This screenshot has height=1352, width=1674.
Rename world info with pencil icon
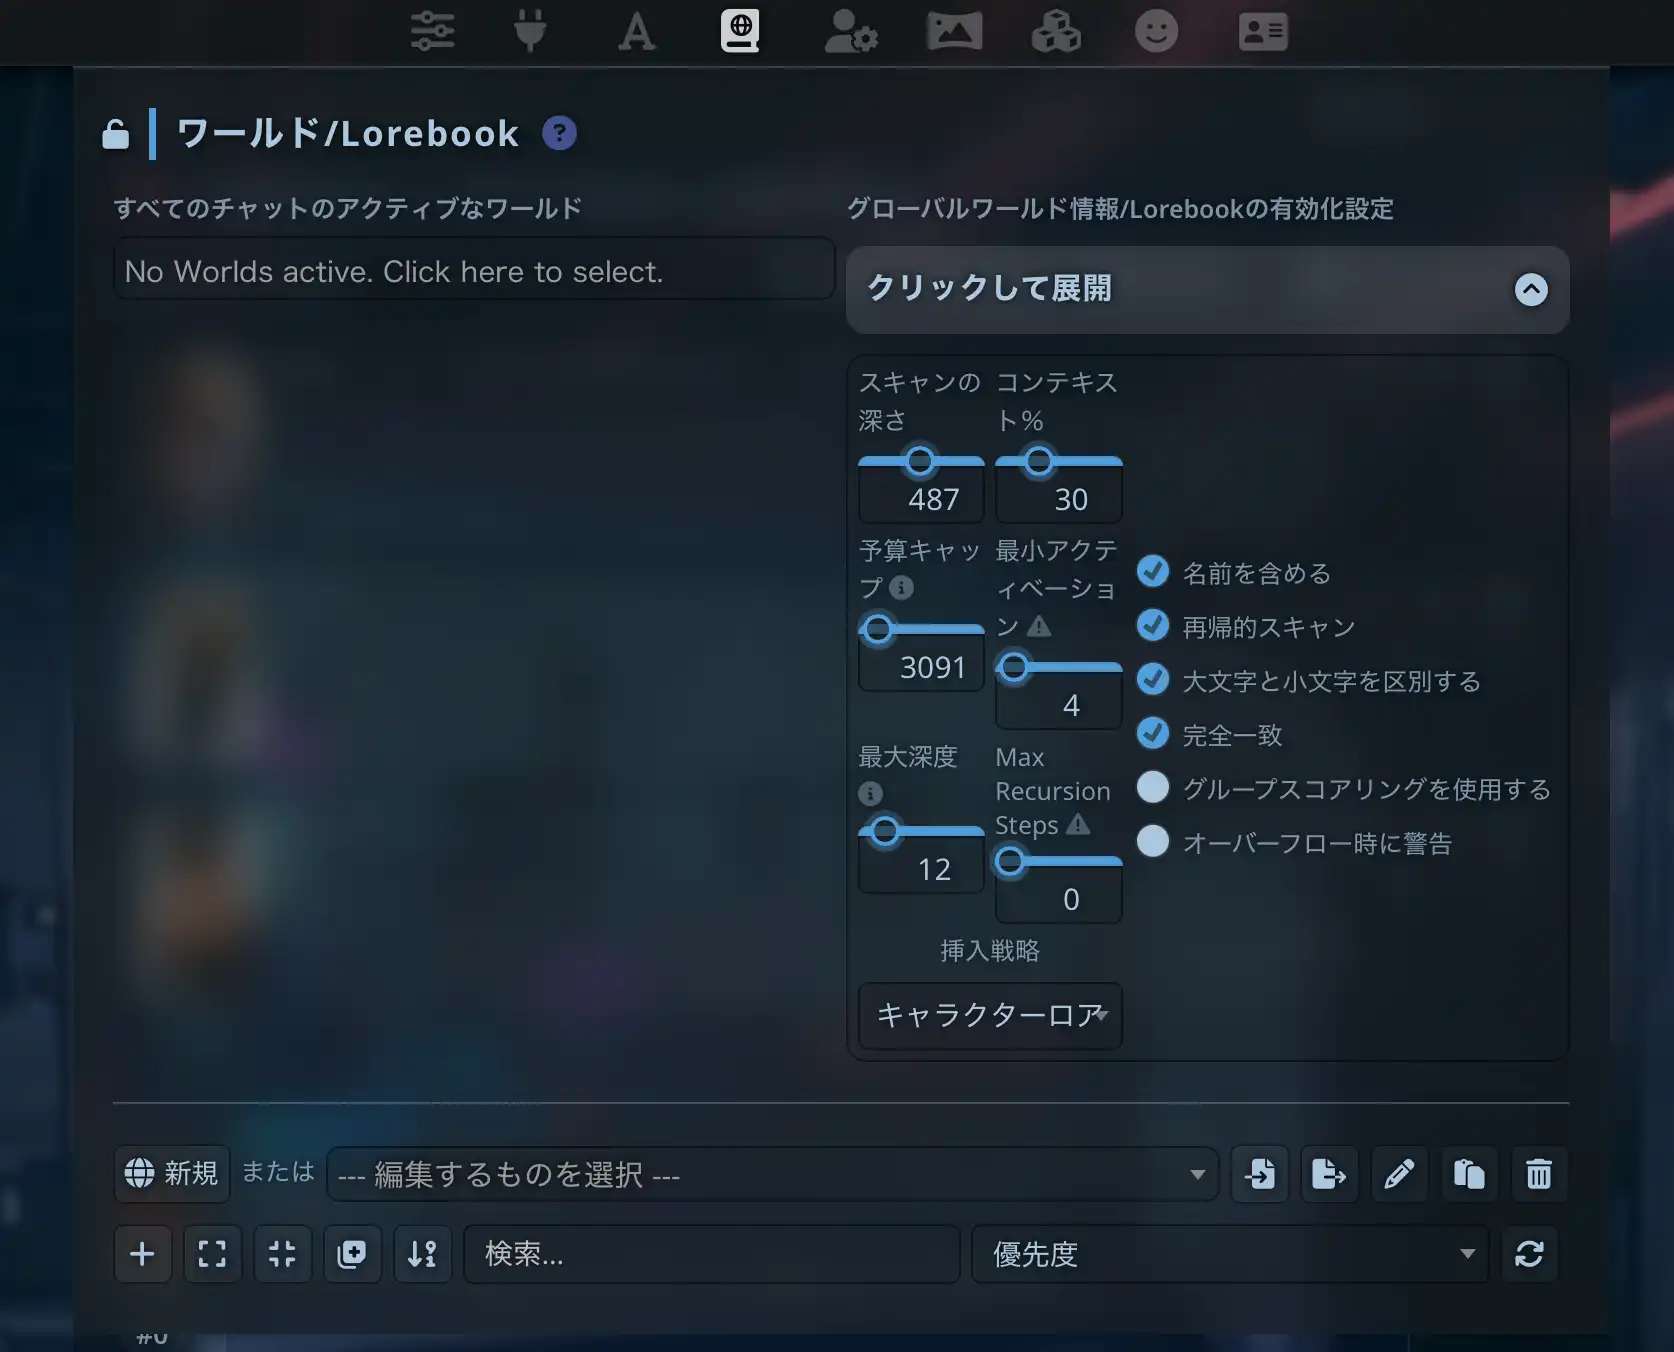point(1399,1173)
